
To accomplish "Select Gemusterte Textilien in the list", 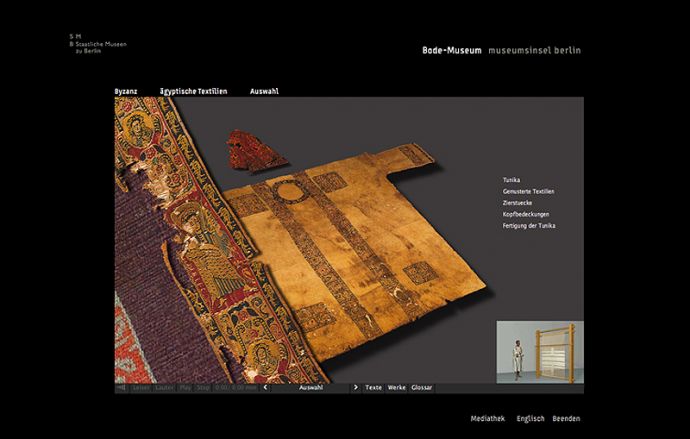I will pyautogui.click(x=528, y=191).
